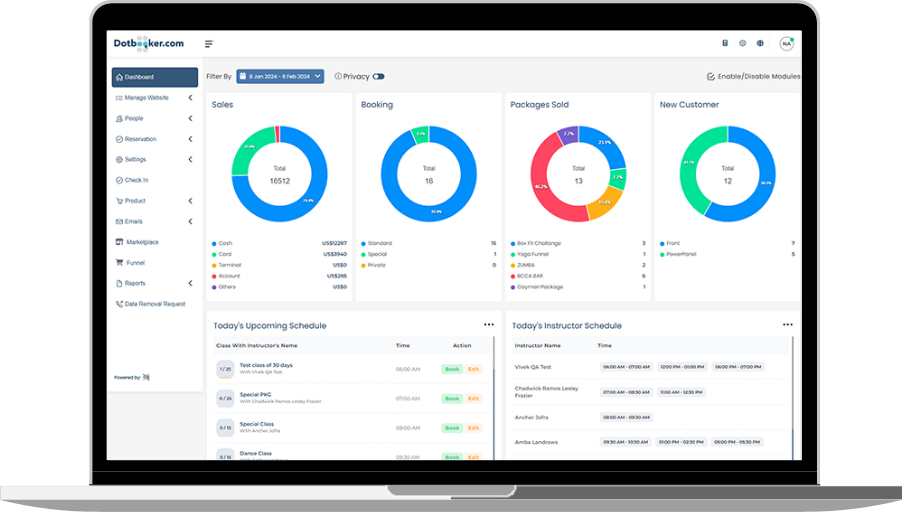Screen dimensions: 902x512
Task: Toggle the Privacy switch
Action: [x=378, y=76]
